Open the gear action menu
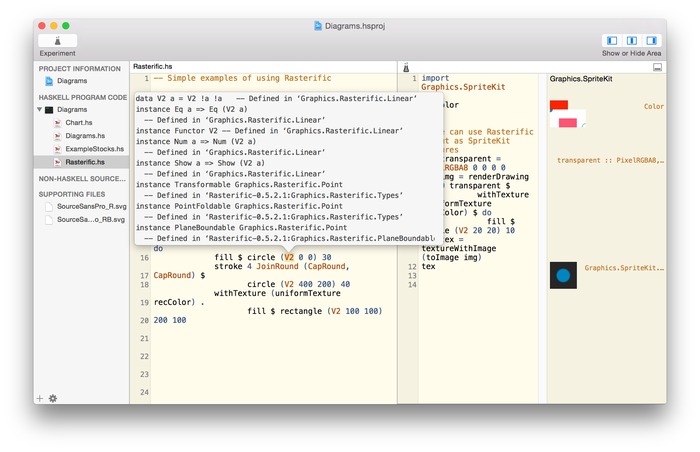 click(53, 398)
